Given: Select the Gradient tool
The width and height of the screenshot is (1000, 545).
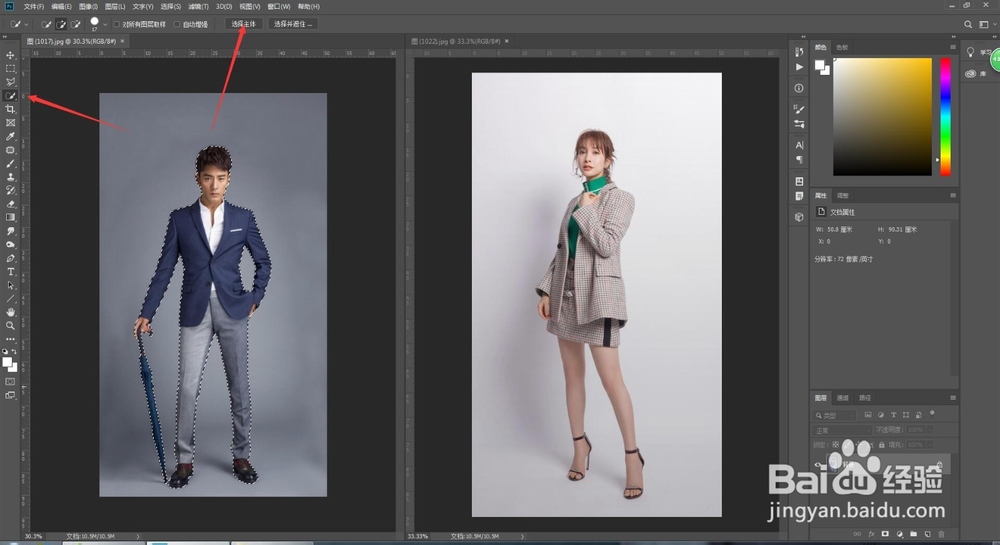Looking at the screenshot, I should pyautogui.click(x=10, y=217).
